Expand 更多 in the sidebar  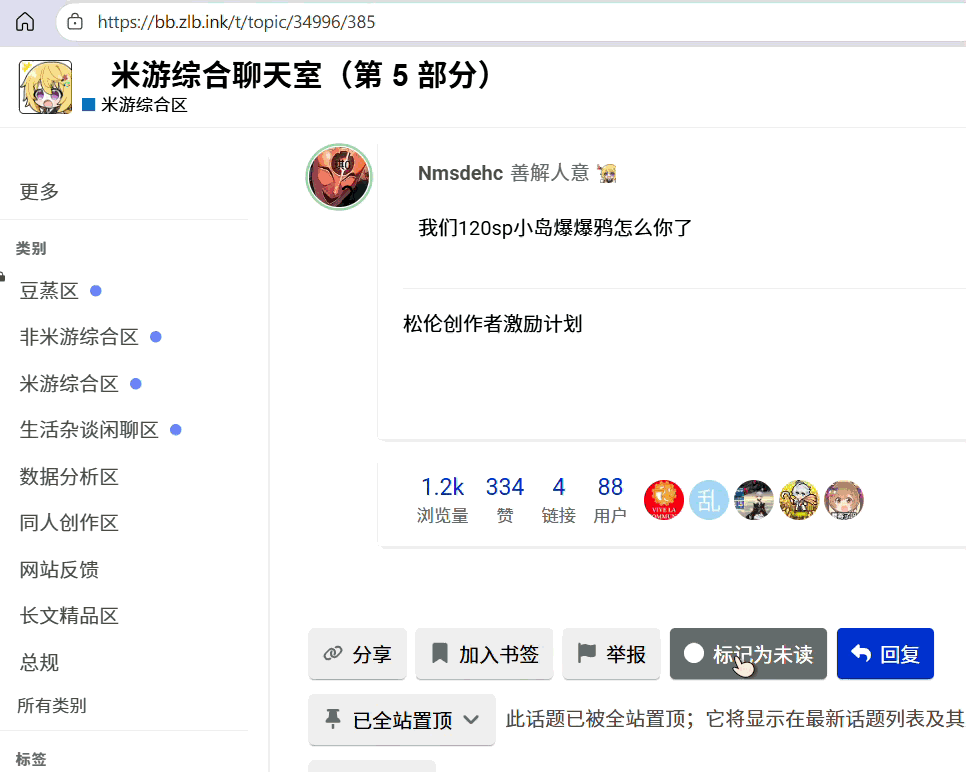(x=40, y=191)
